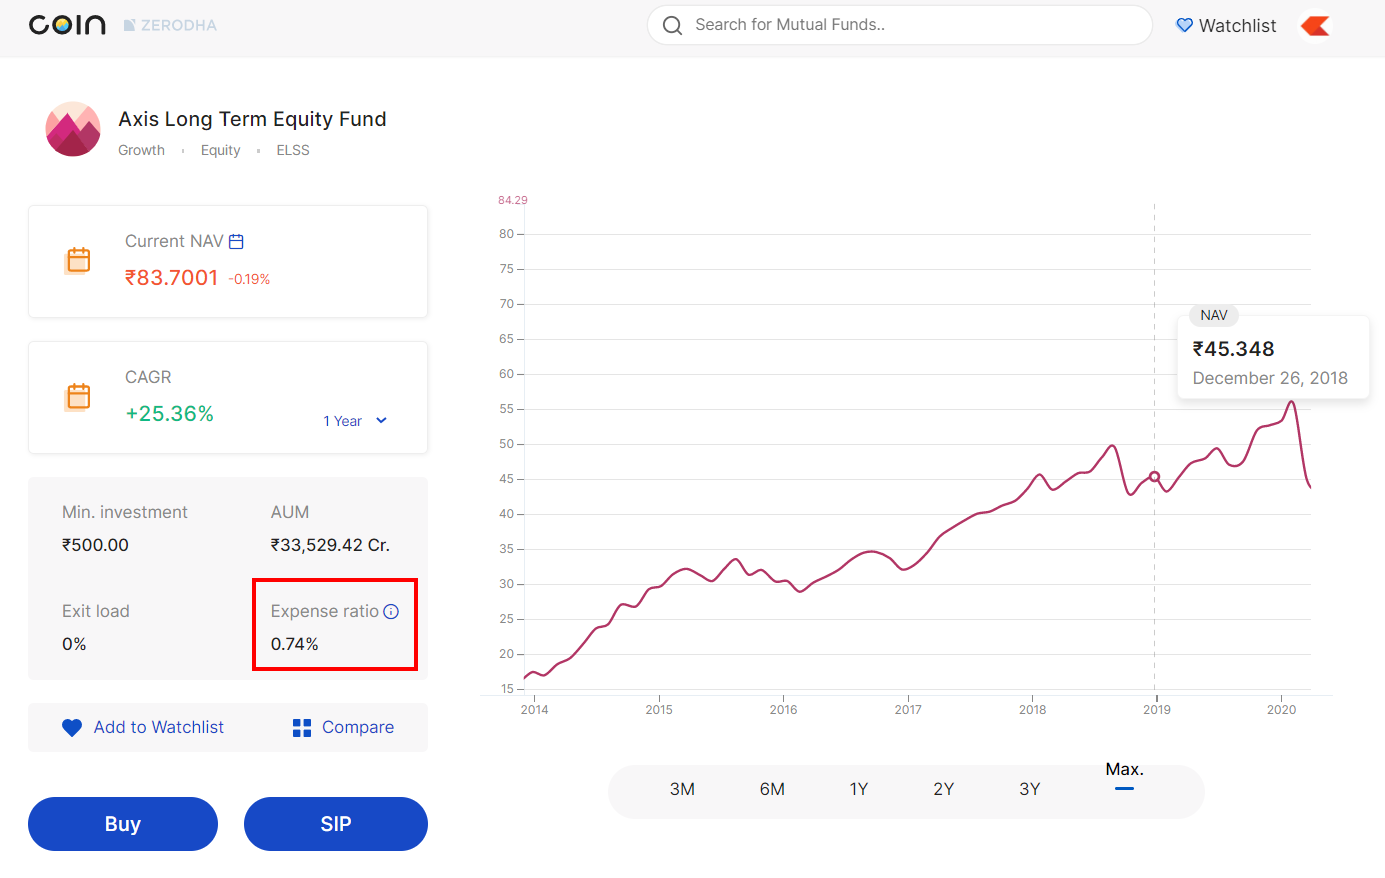Viewport: 1385px width, 878px height.
Task: Click the info icon beside Expense ratio
Action: 391,611
